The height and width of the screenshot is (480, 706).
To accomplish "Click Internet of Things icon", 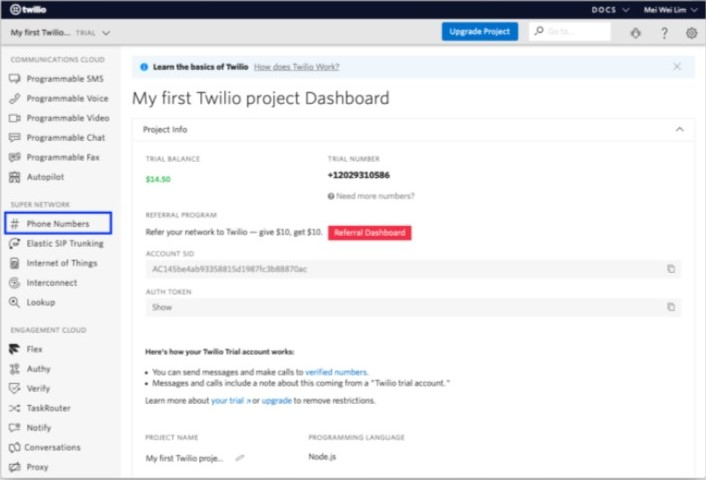I will point(15,263).
